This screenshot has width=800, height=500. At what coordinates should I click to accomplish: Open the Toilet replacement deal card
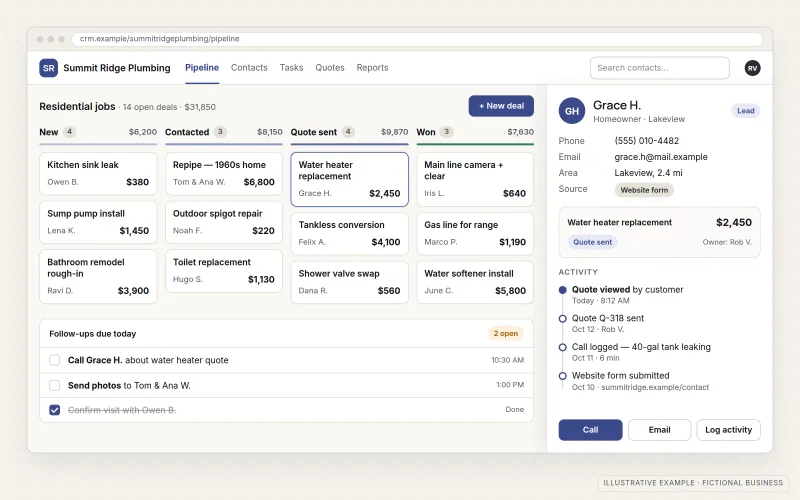(223, 271)
